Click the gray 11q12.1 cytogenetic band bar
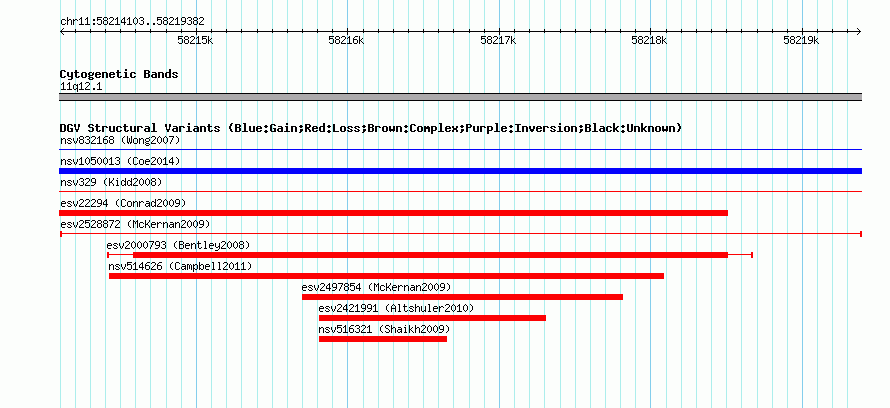 pos(460,97)
